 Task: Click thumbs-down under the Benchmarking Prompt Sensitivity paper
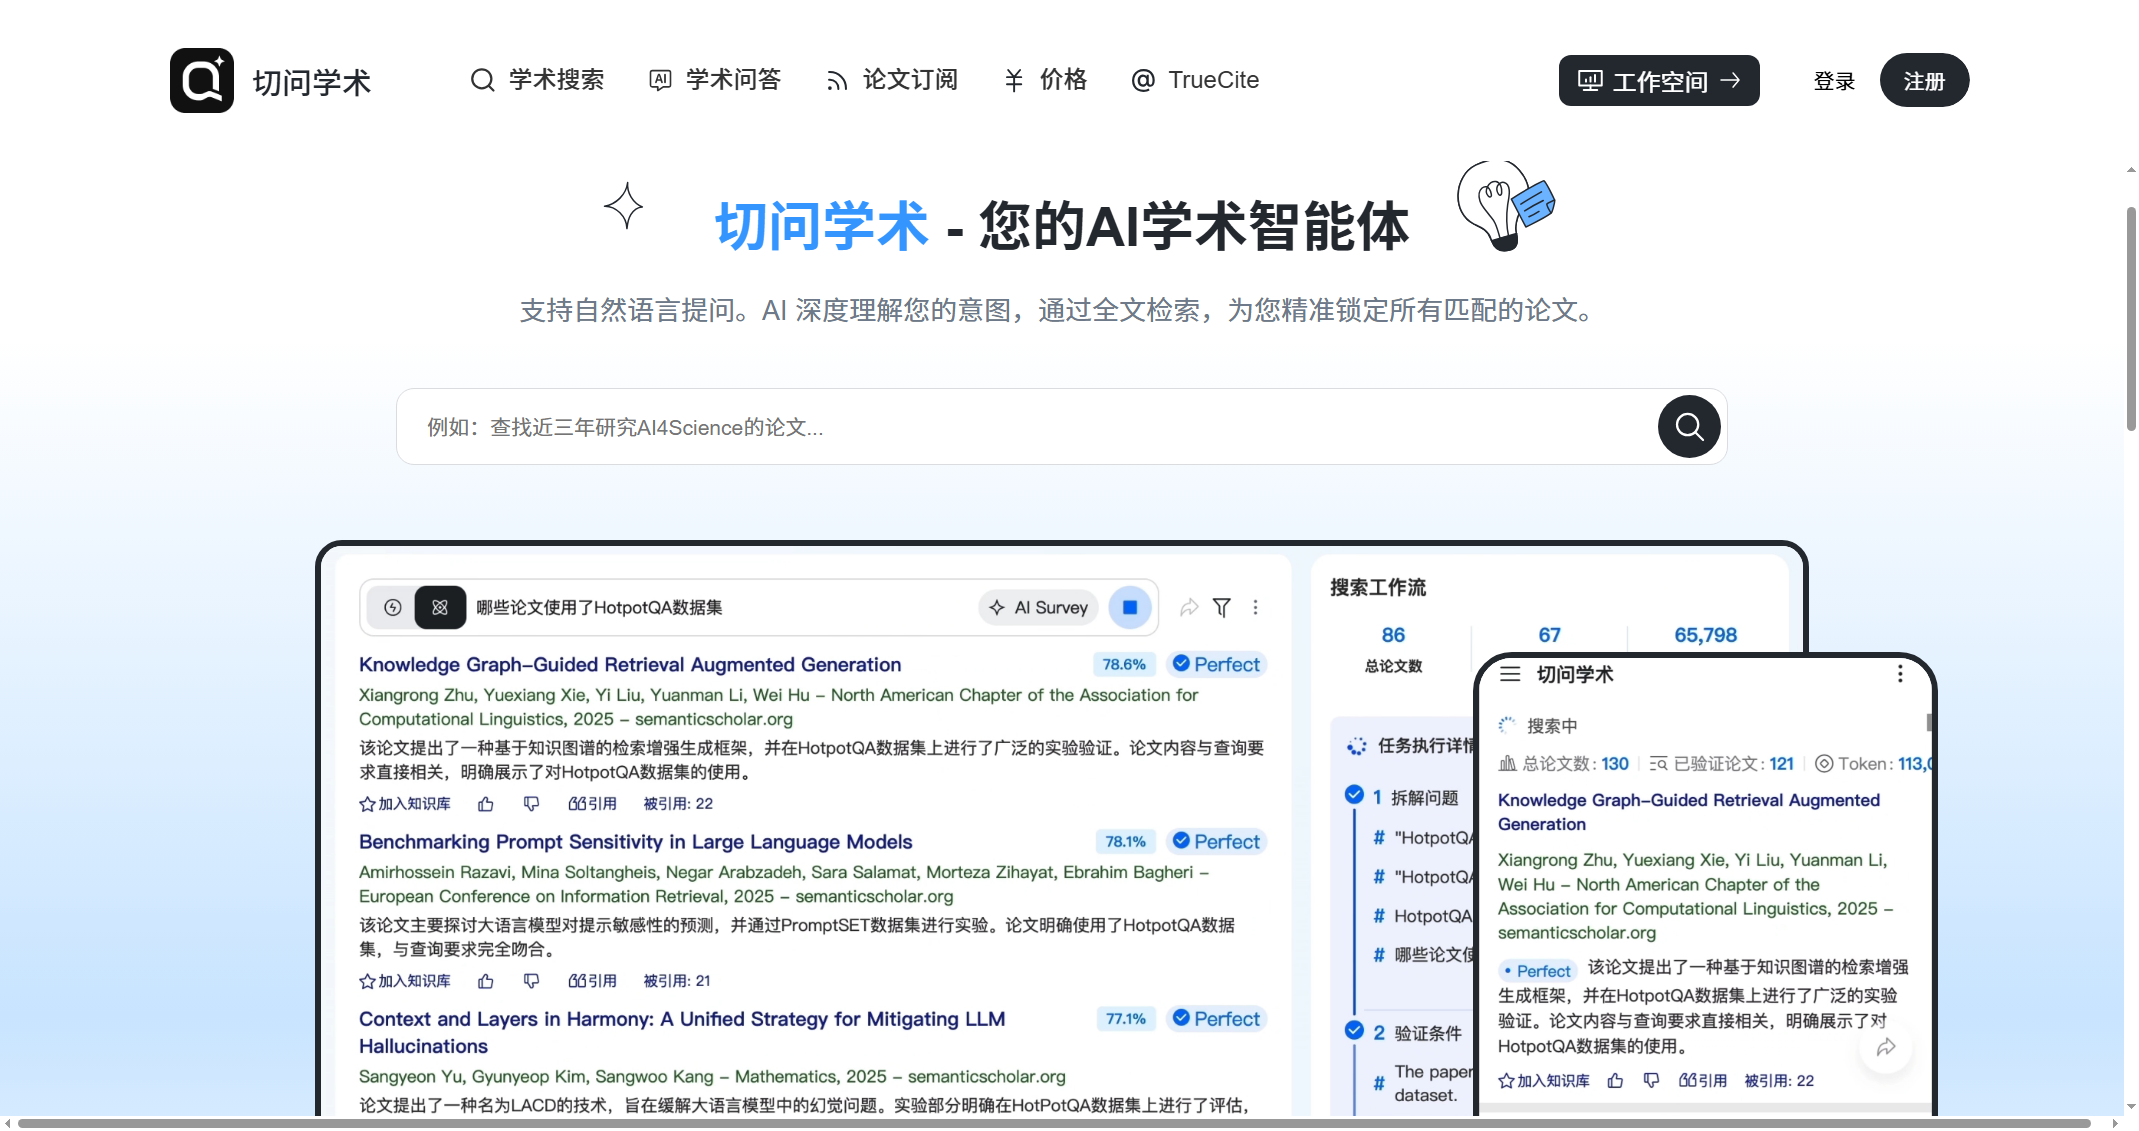pos(531,981)
